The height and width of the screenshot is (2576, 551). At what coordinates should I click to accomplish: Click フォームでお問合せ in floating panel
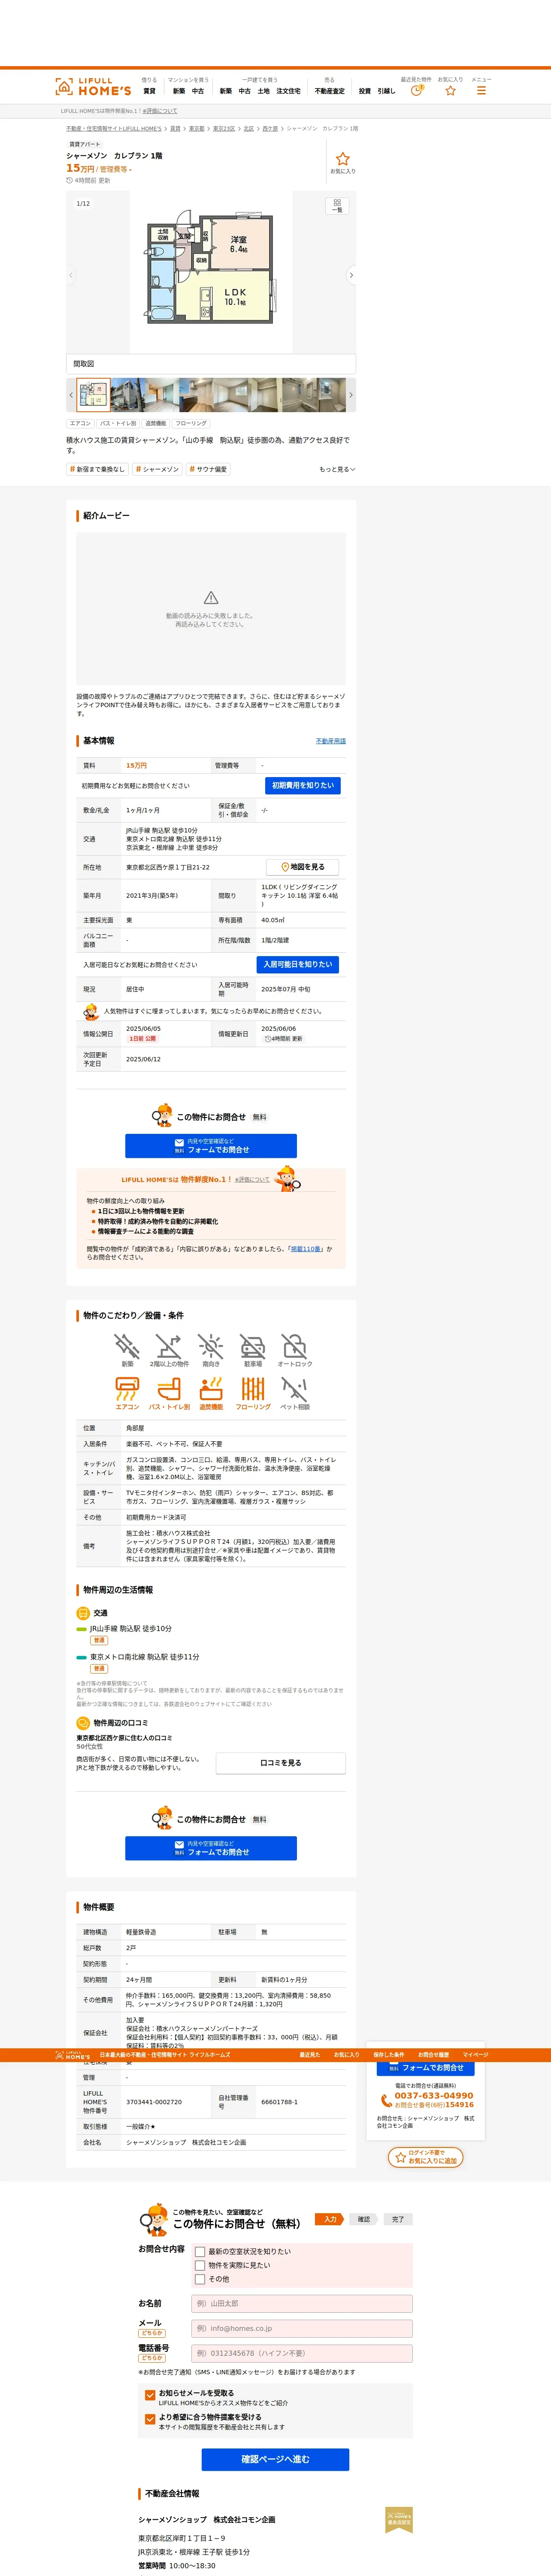pyautogui.click(x=426, y=2068)
